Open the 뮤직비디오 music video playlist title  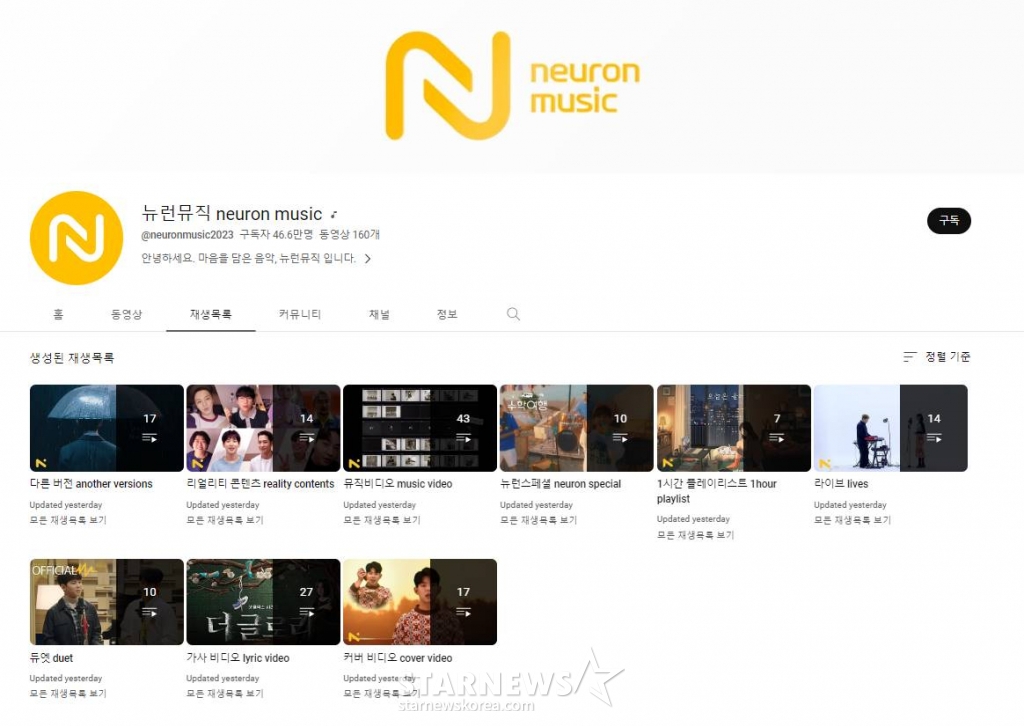click(x=398, y=484)
